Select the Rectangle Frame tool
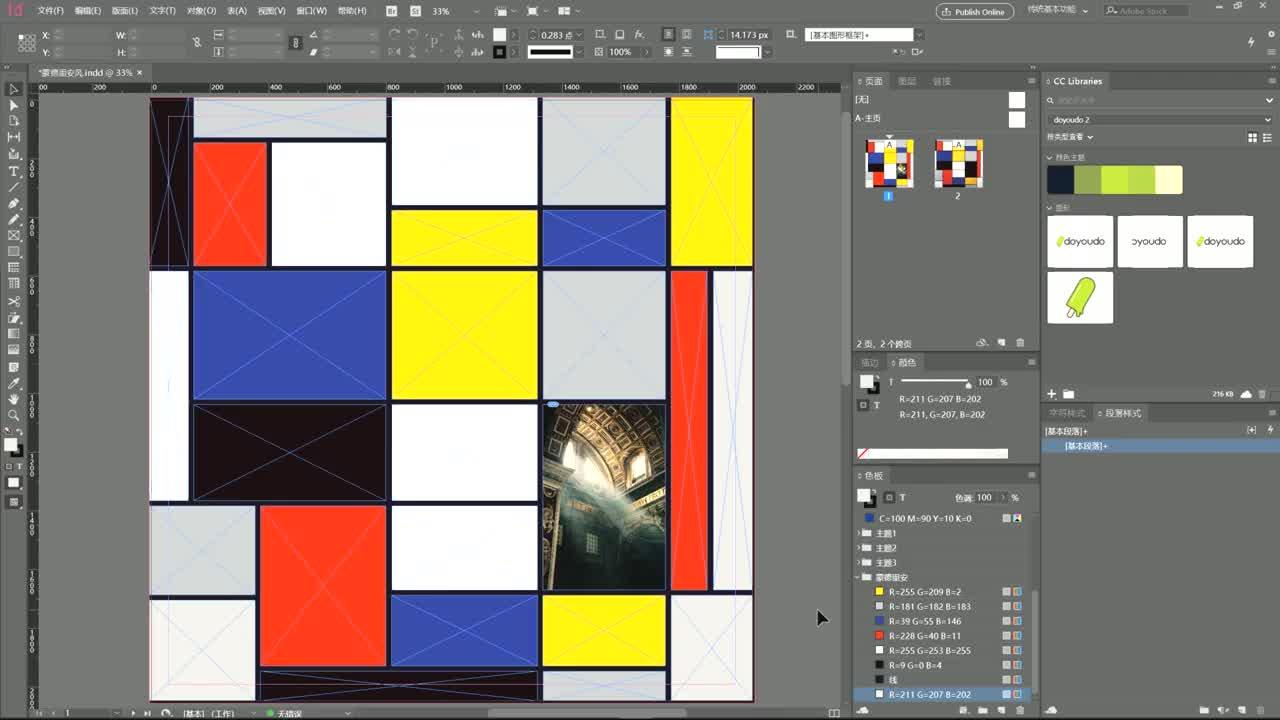 pos(14,235)
